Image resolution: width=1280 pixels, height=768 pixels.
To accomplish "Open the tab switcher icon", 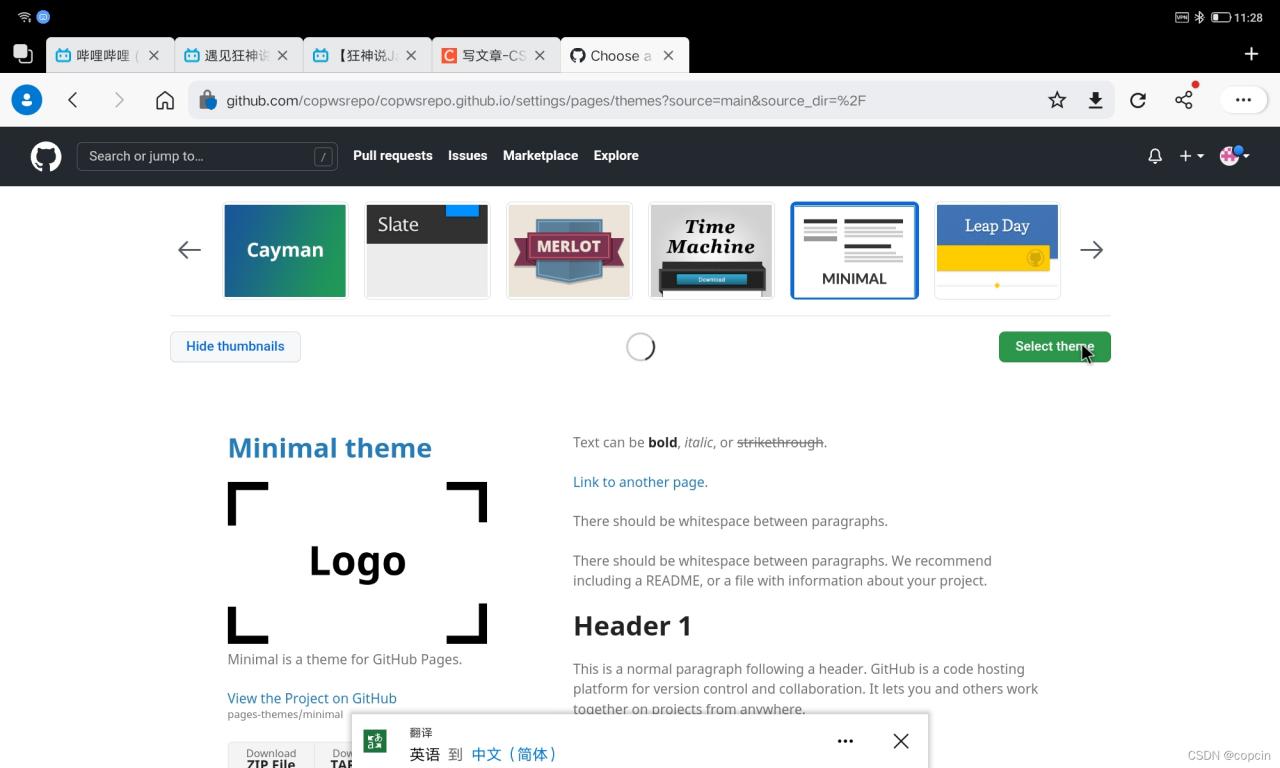I will tap(22, 54).
